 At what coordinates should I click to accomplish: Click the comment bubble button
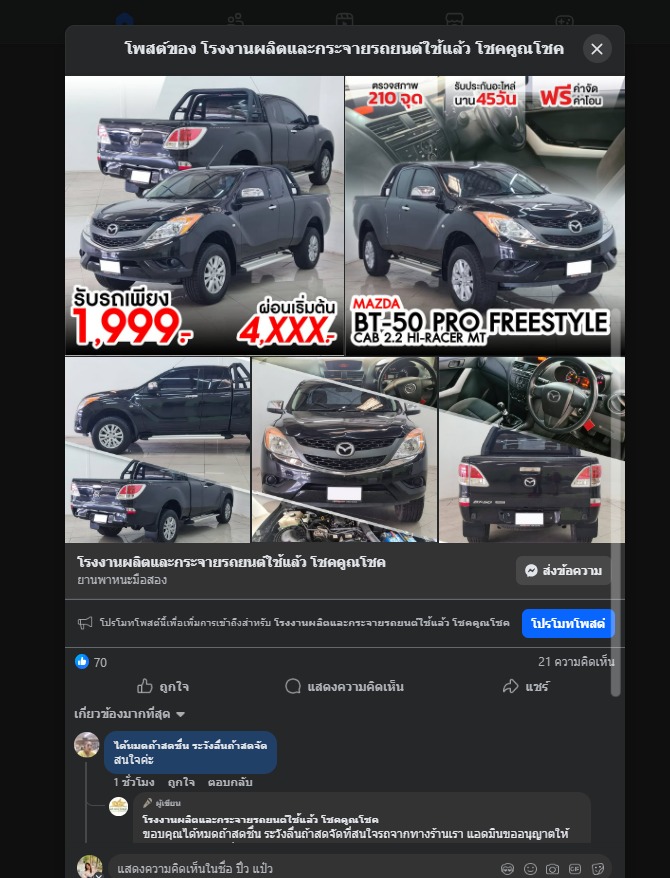click(344, 686)
